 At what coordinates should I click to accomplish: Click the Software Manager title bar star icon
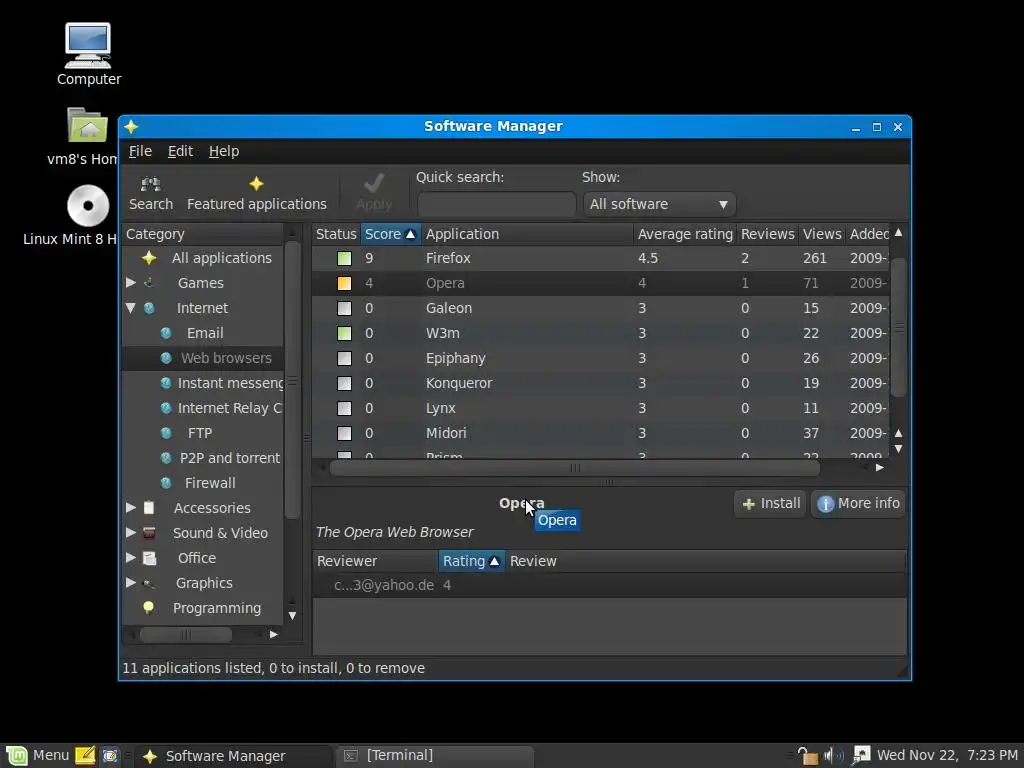tap(131, 126)
